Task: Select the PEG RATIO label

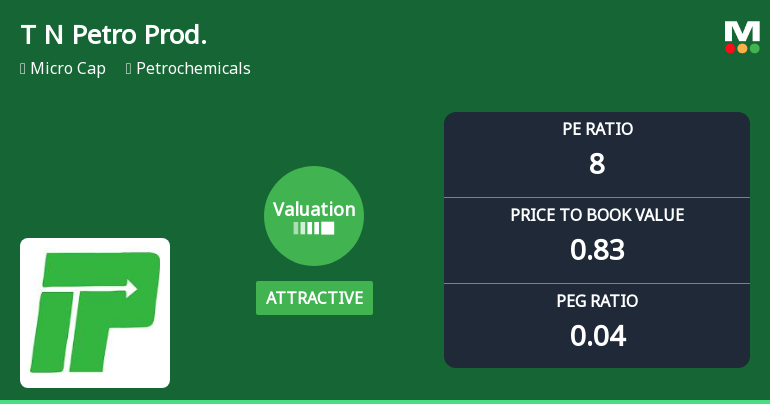Action: [597, 301]
